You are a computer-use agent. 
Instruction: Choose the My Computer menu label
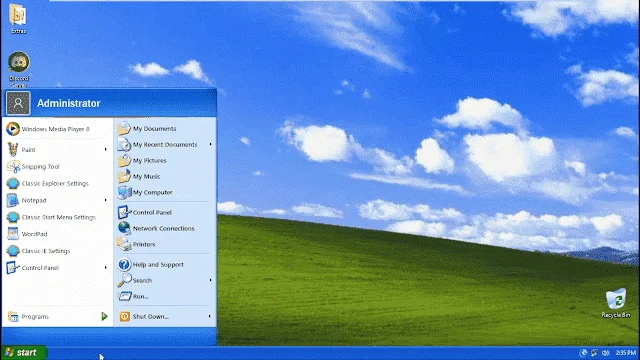pyautogui.click(x=153, y=193)
